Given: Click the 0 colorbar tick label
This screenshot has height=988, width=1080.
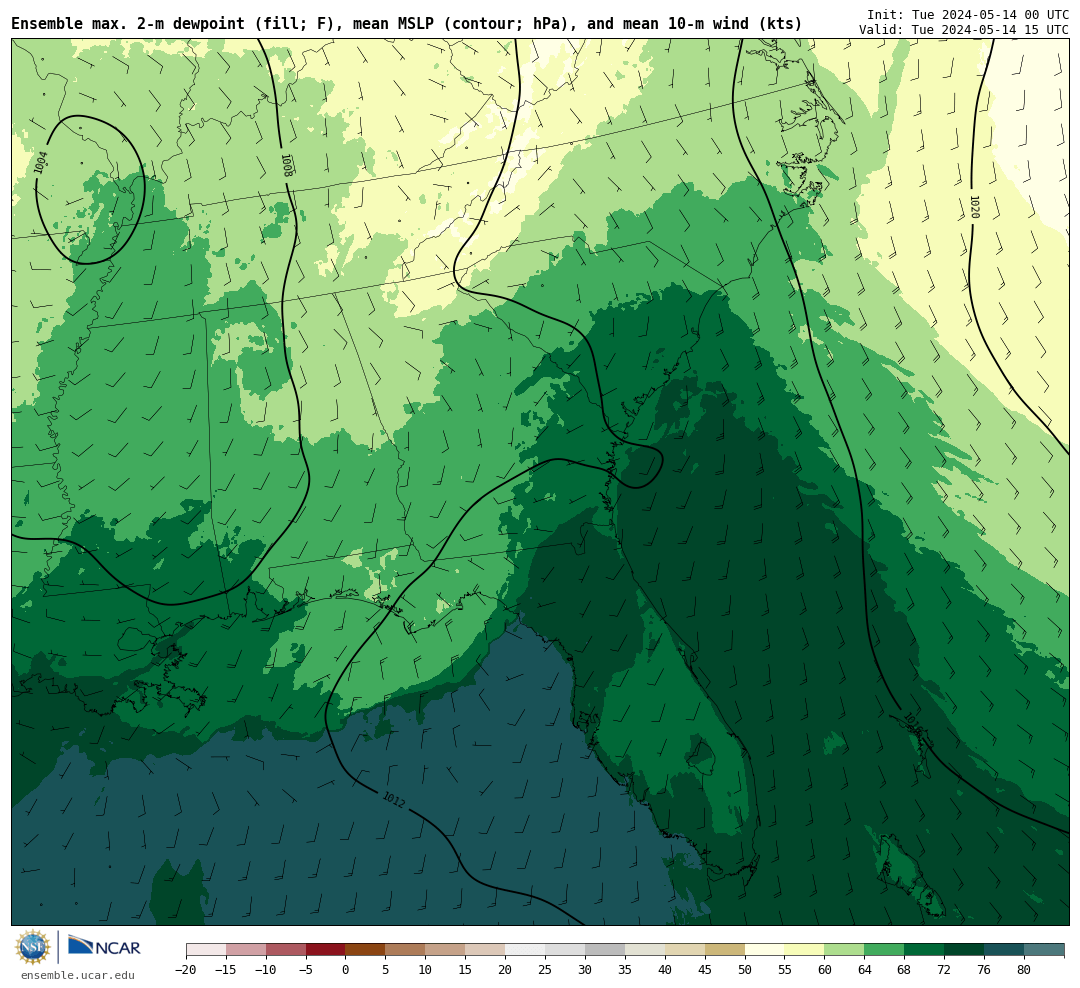Looking at the screenshot, I should pyautogui.click(x=346, y=969).
